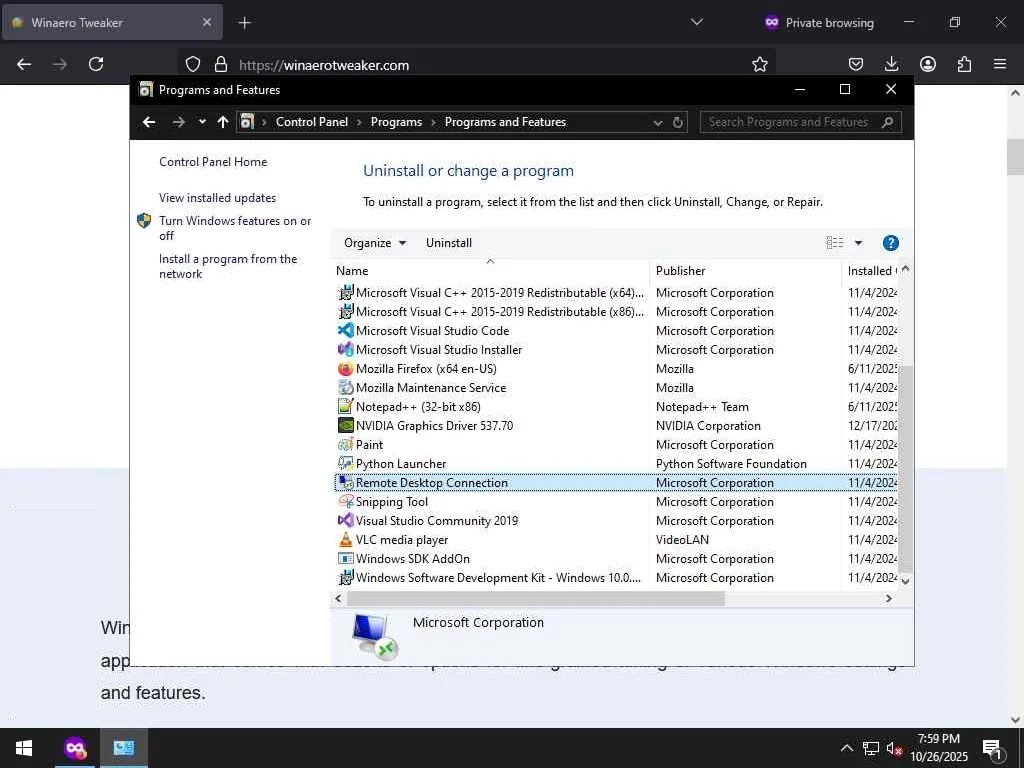Click Control Panel breadcrumb segment

click(312, 122)
